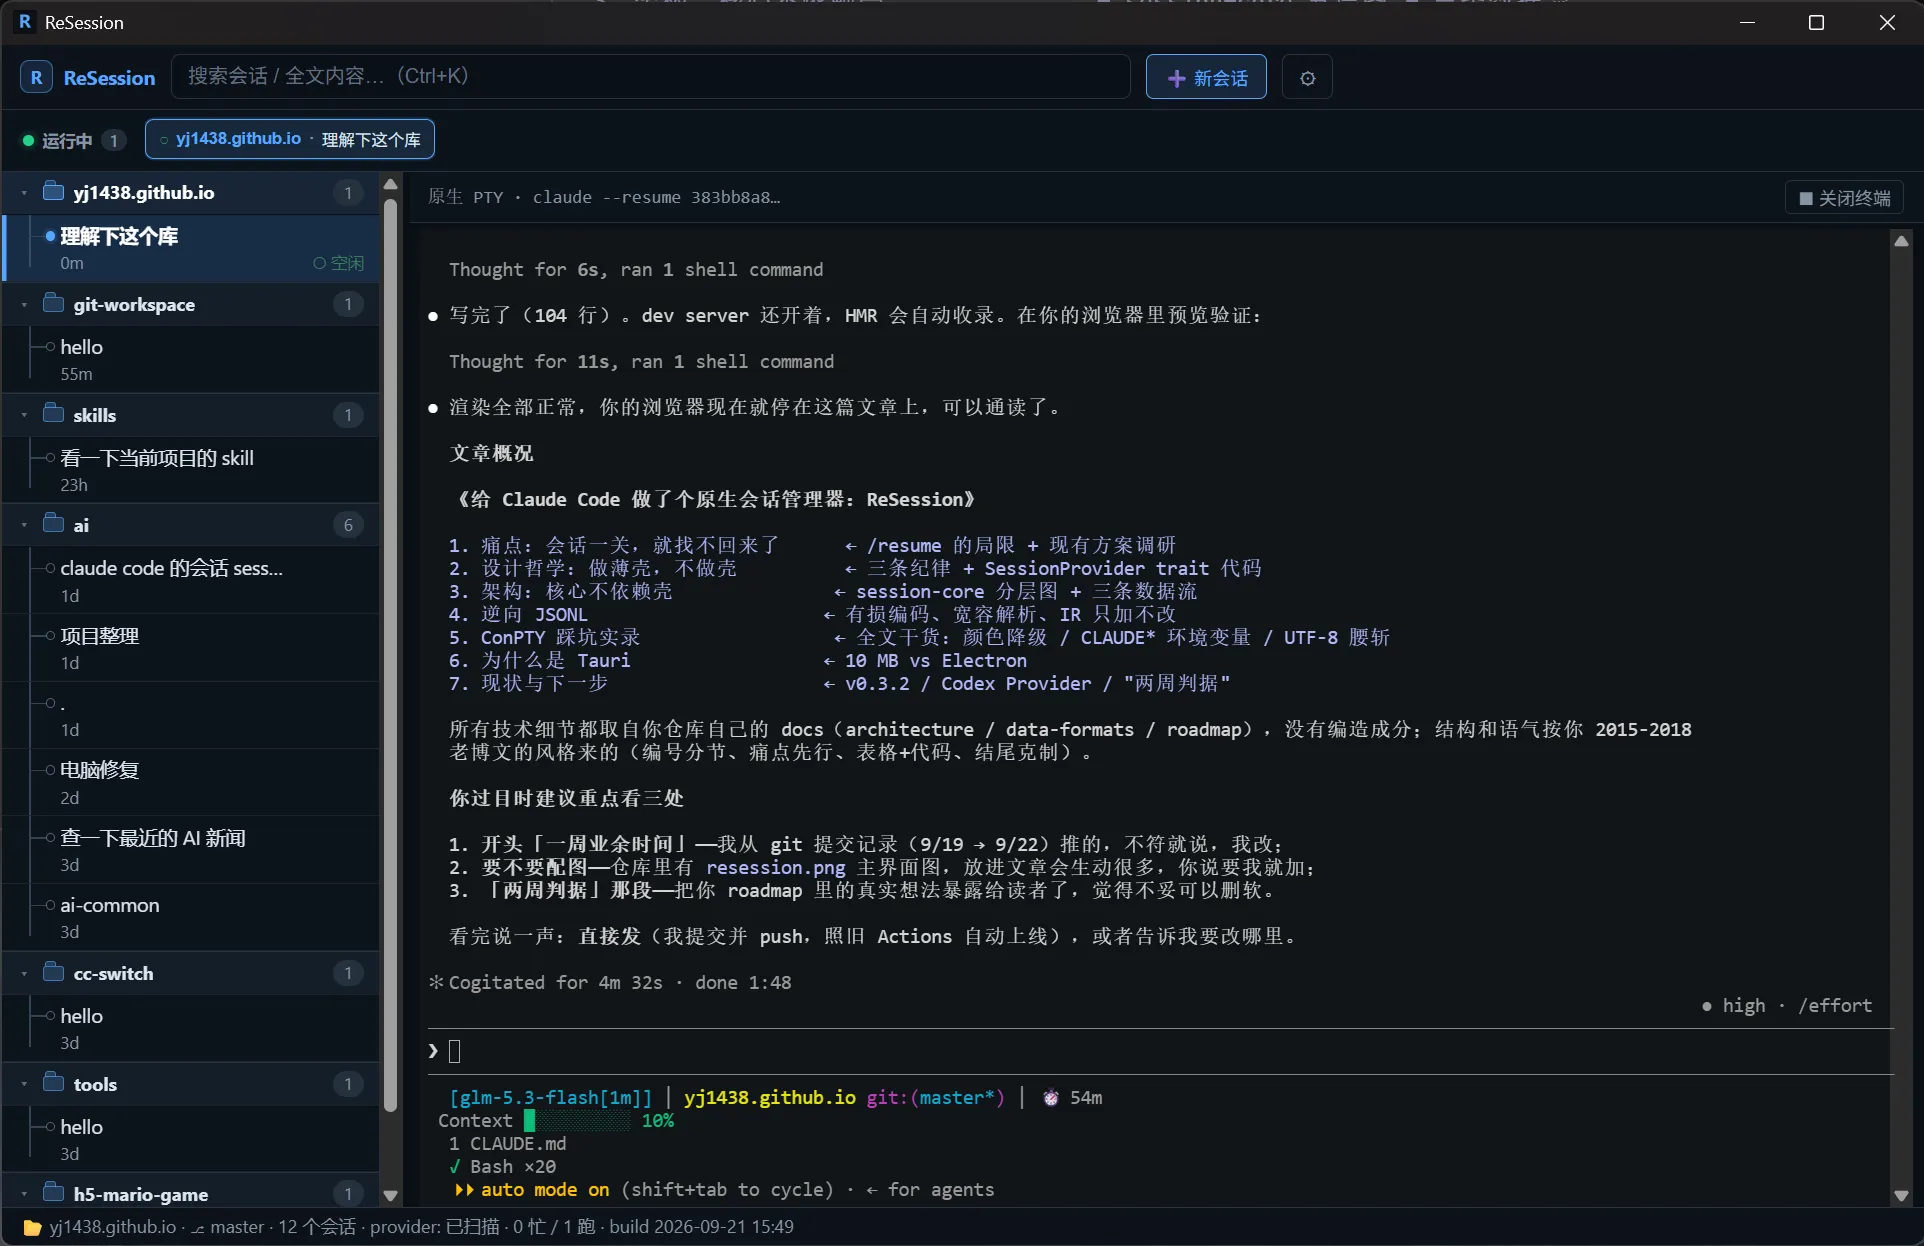Screen dimensions: 1924x1246
Task: Click sidebar scrollbar up arrow
Action: [x=391, y=184]
